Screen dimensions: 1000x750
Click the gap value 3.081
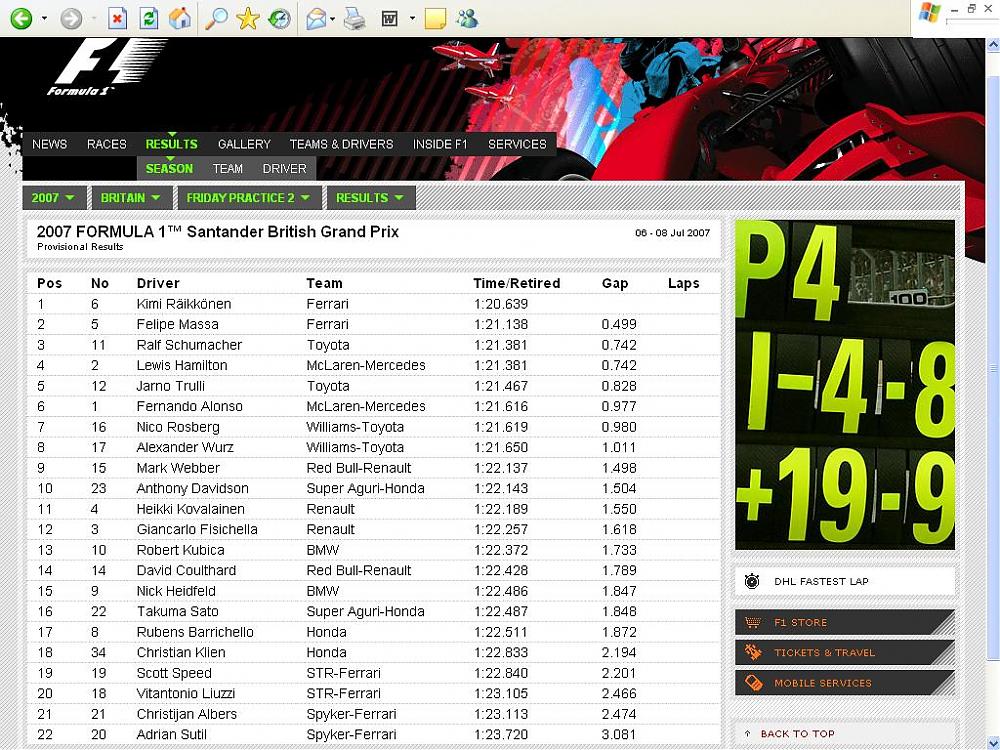point(619,735)
